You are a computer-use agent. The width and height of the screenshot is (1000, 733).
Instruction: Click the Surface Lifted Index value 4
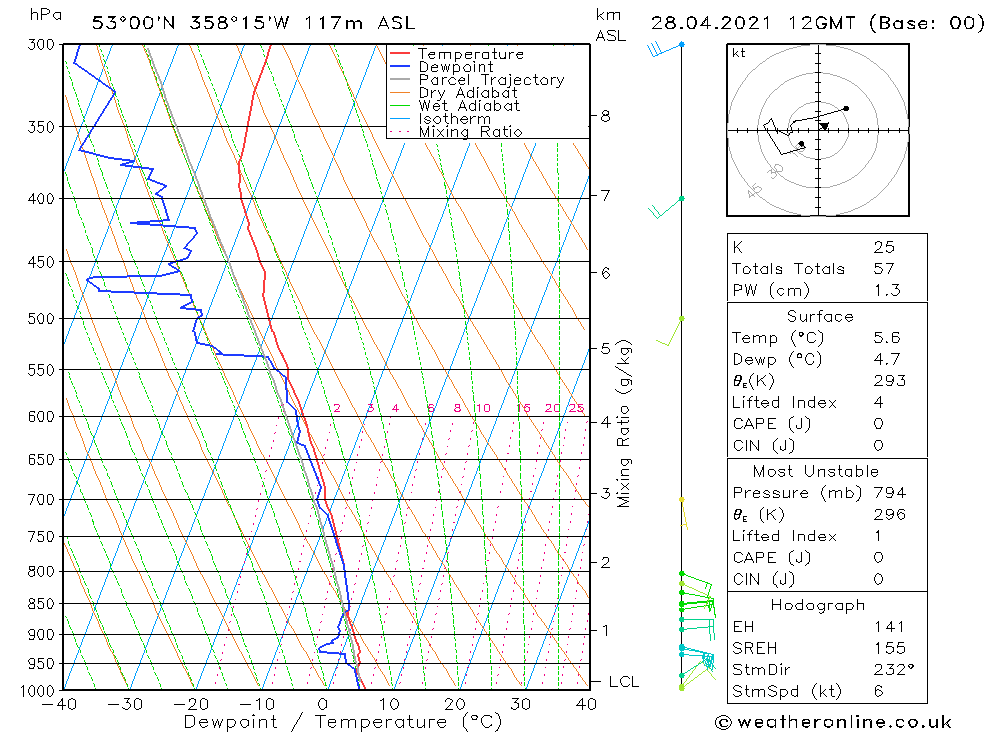point(878,403)
